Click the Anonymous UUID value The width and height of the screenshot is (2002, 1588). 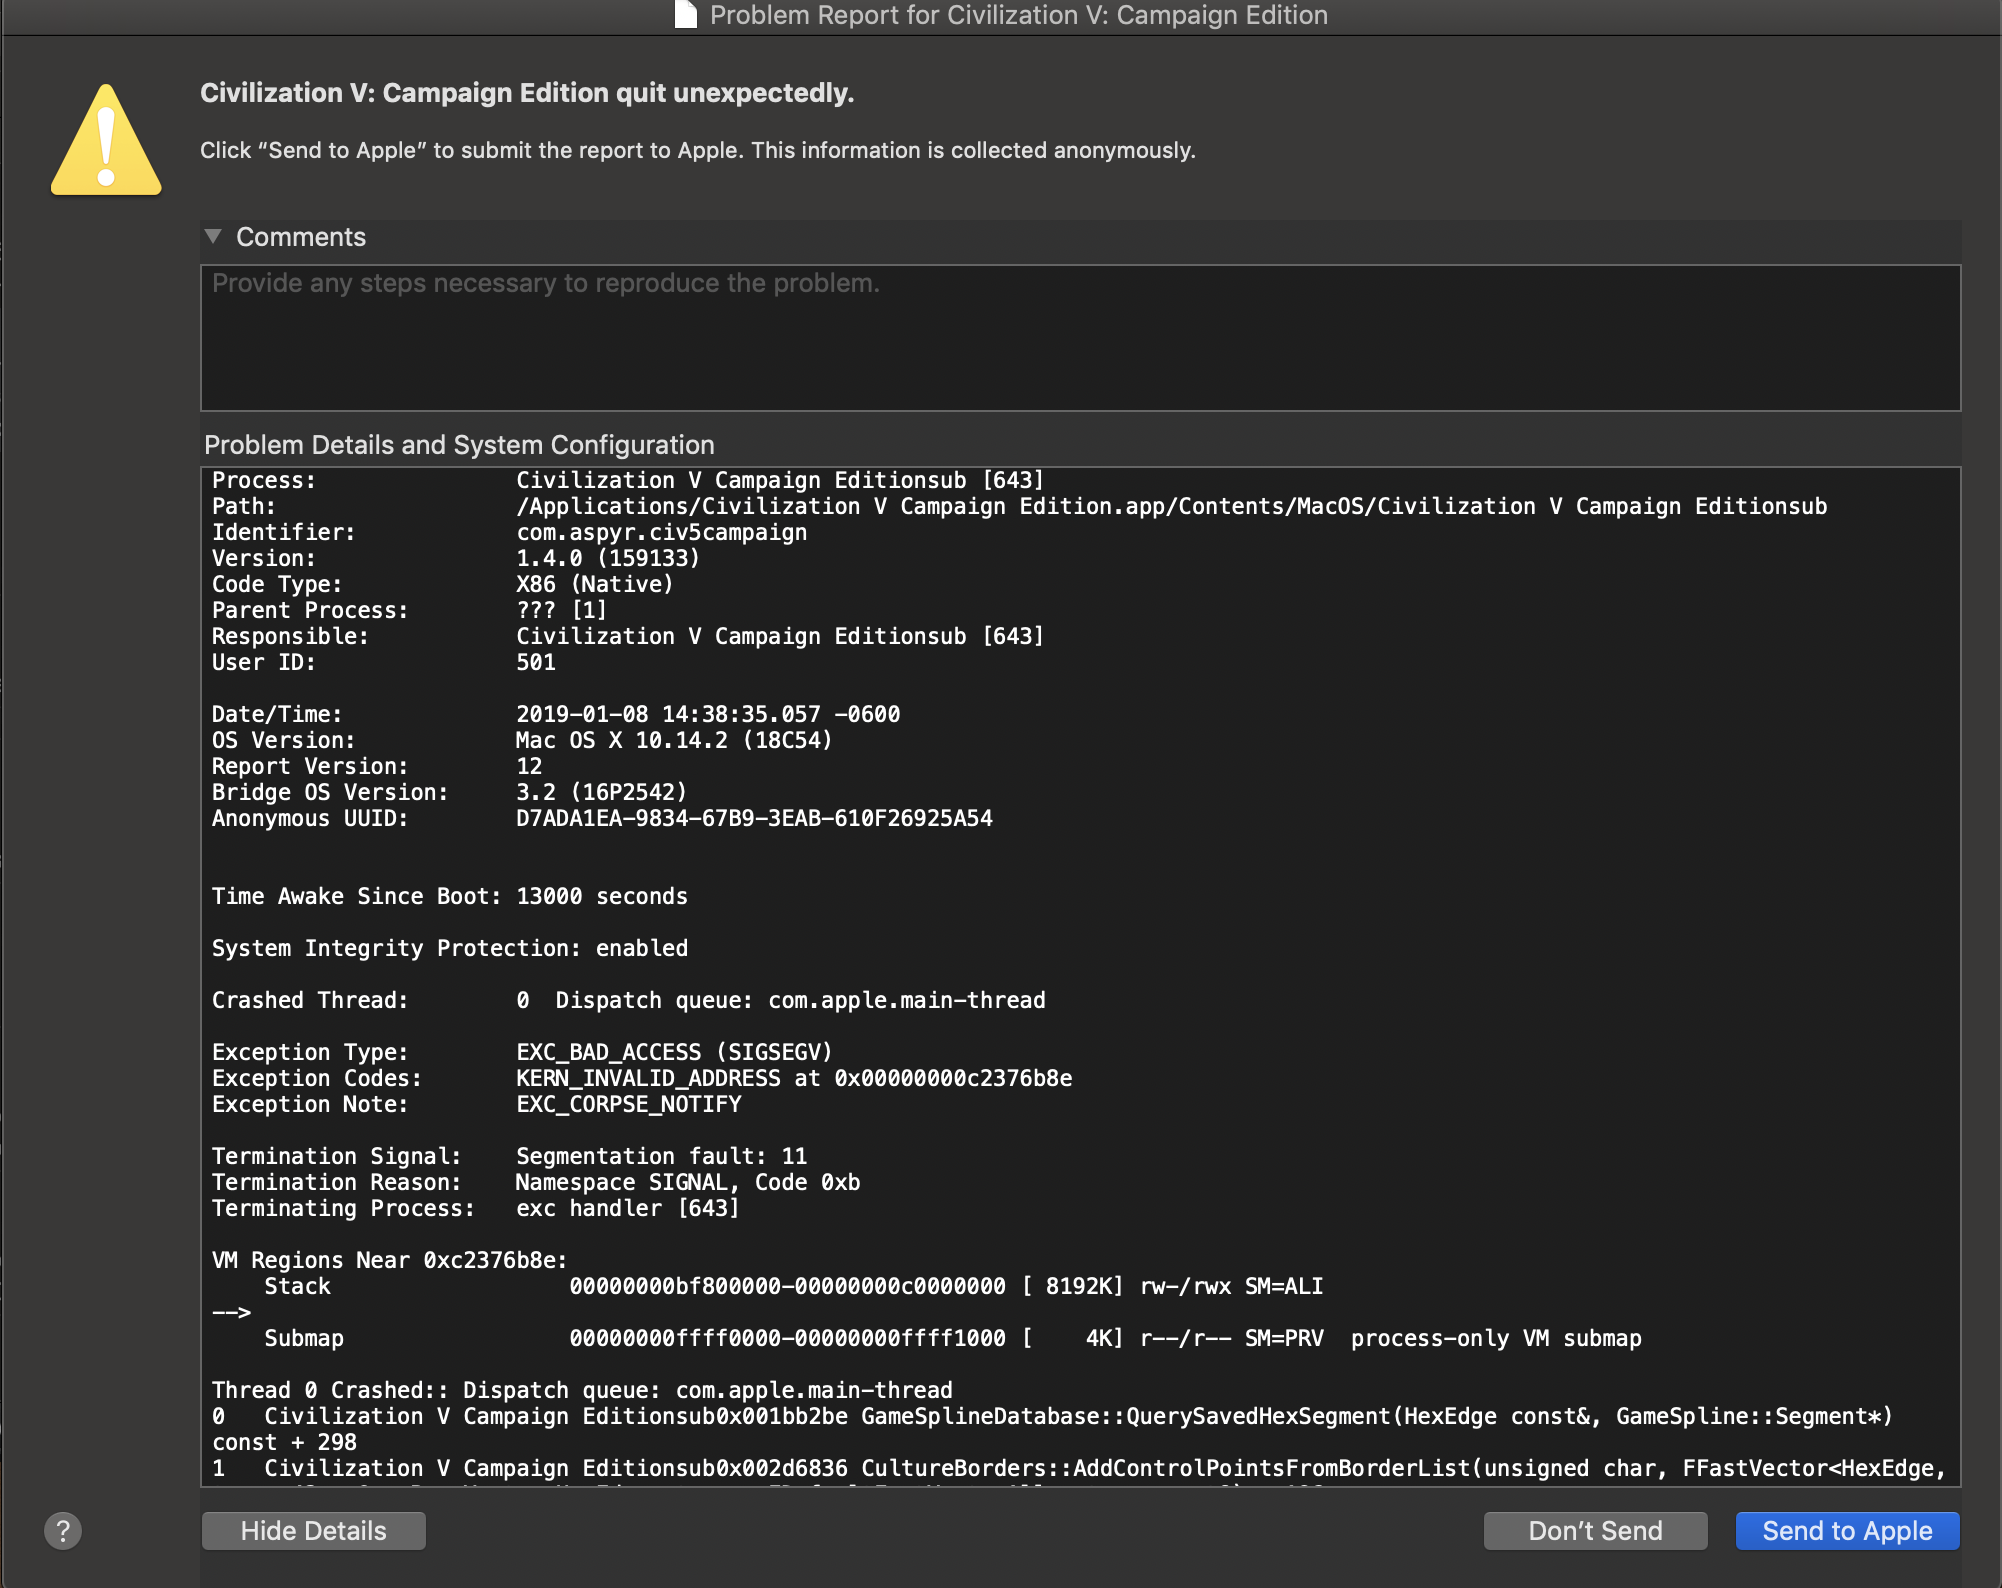754,818
